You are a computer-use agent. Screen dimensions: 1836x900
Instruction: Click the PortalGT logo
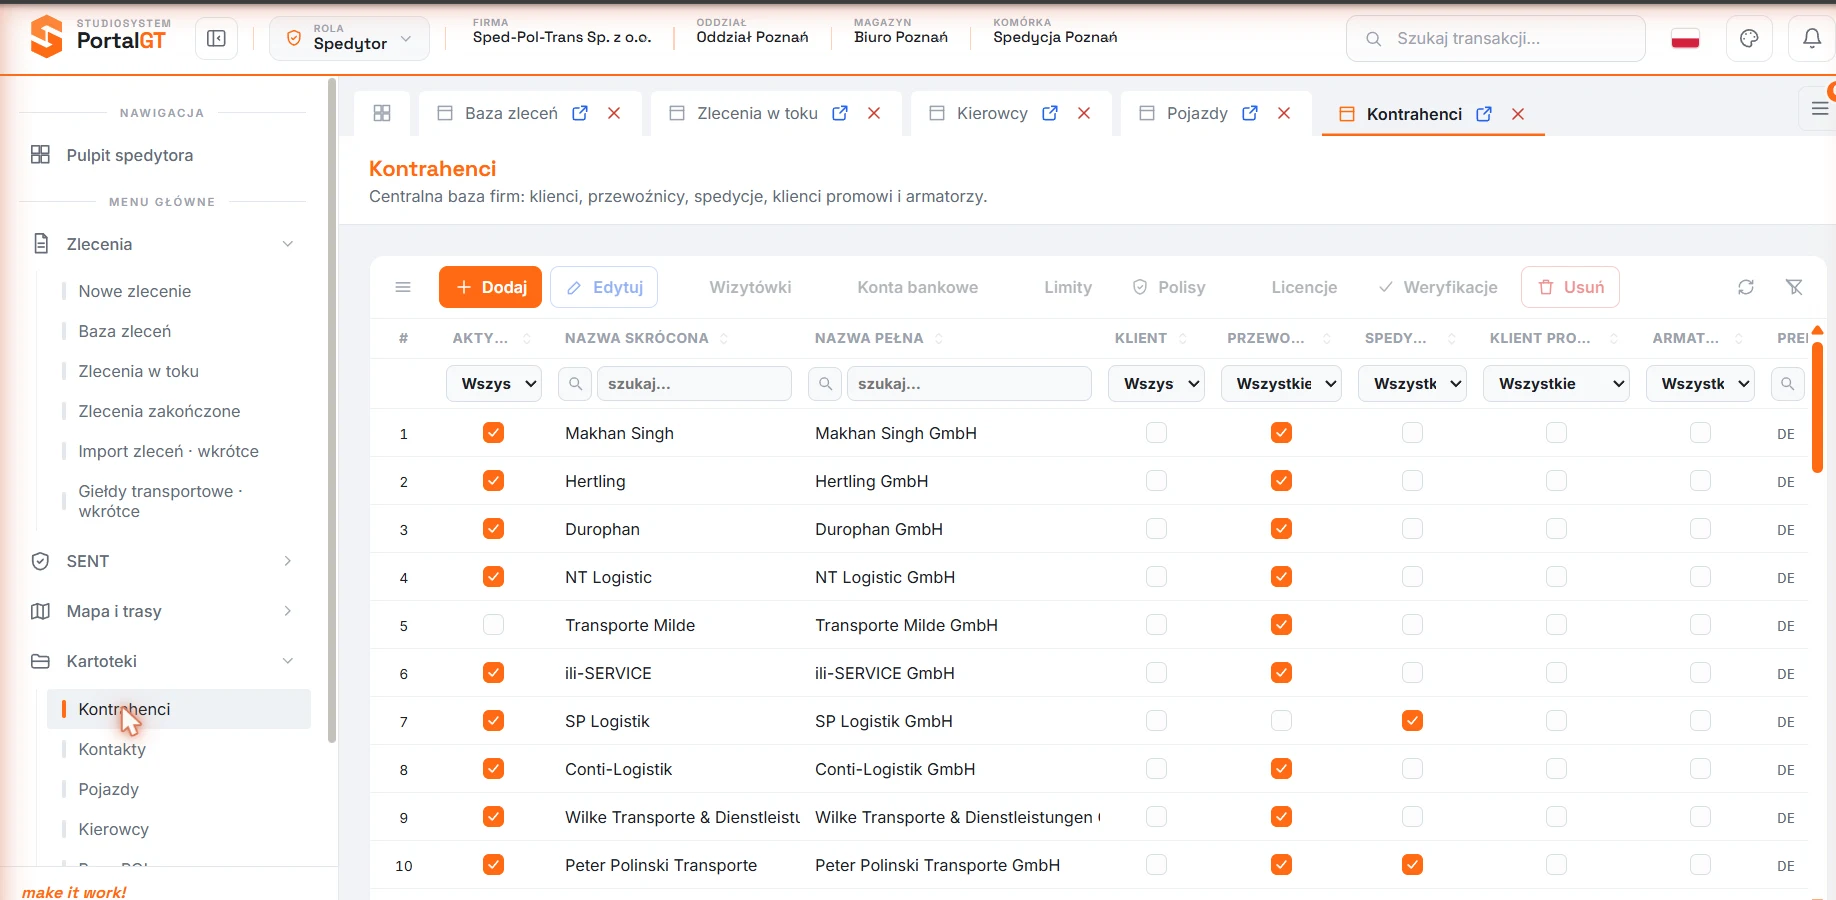click(x=99, y=36)
